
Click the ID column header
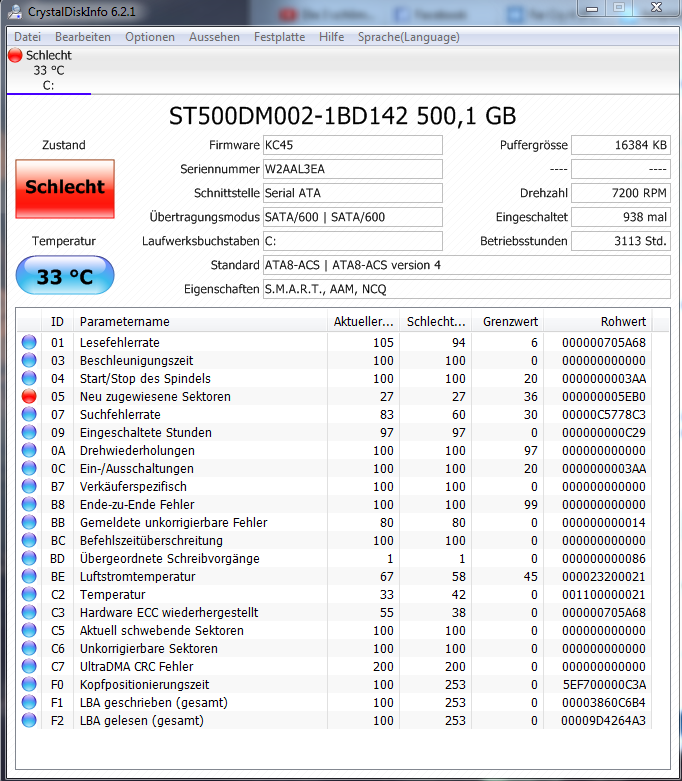(x=57, y=322)
